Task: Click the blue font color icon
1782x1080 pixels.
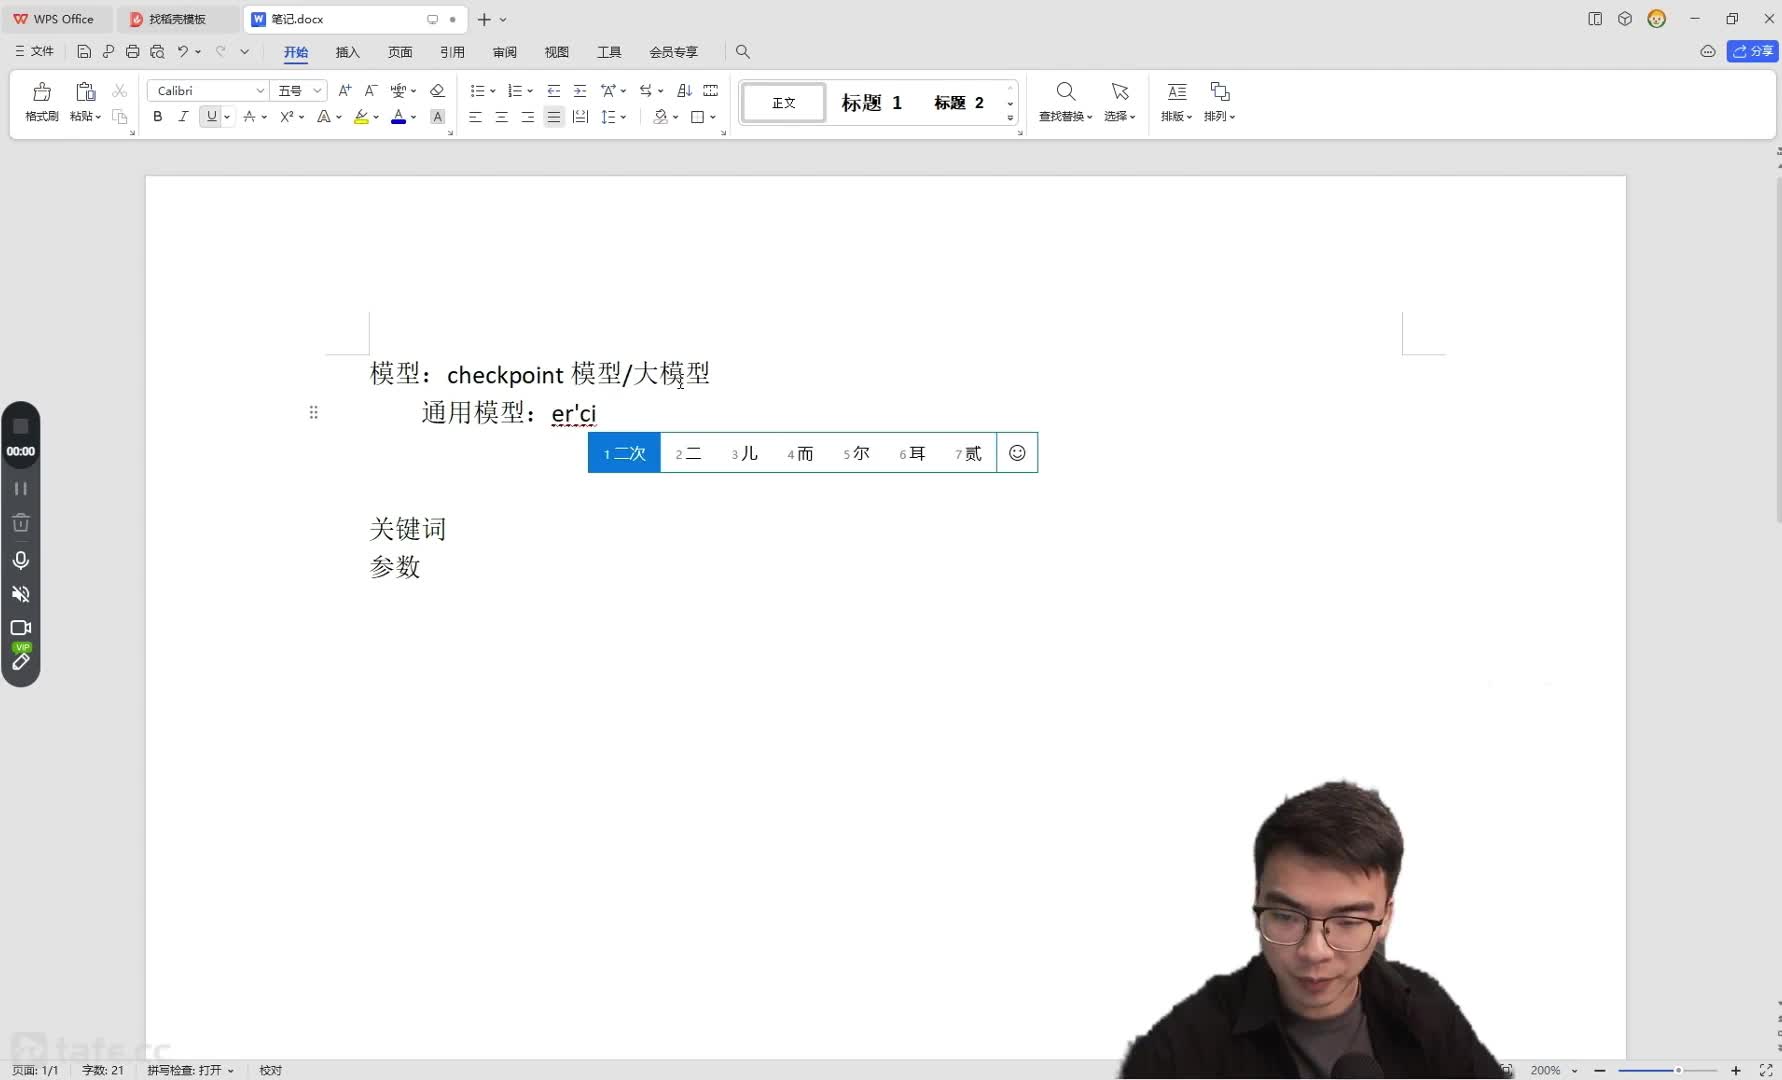Action: coord(398,117)
